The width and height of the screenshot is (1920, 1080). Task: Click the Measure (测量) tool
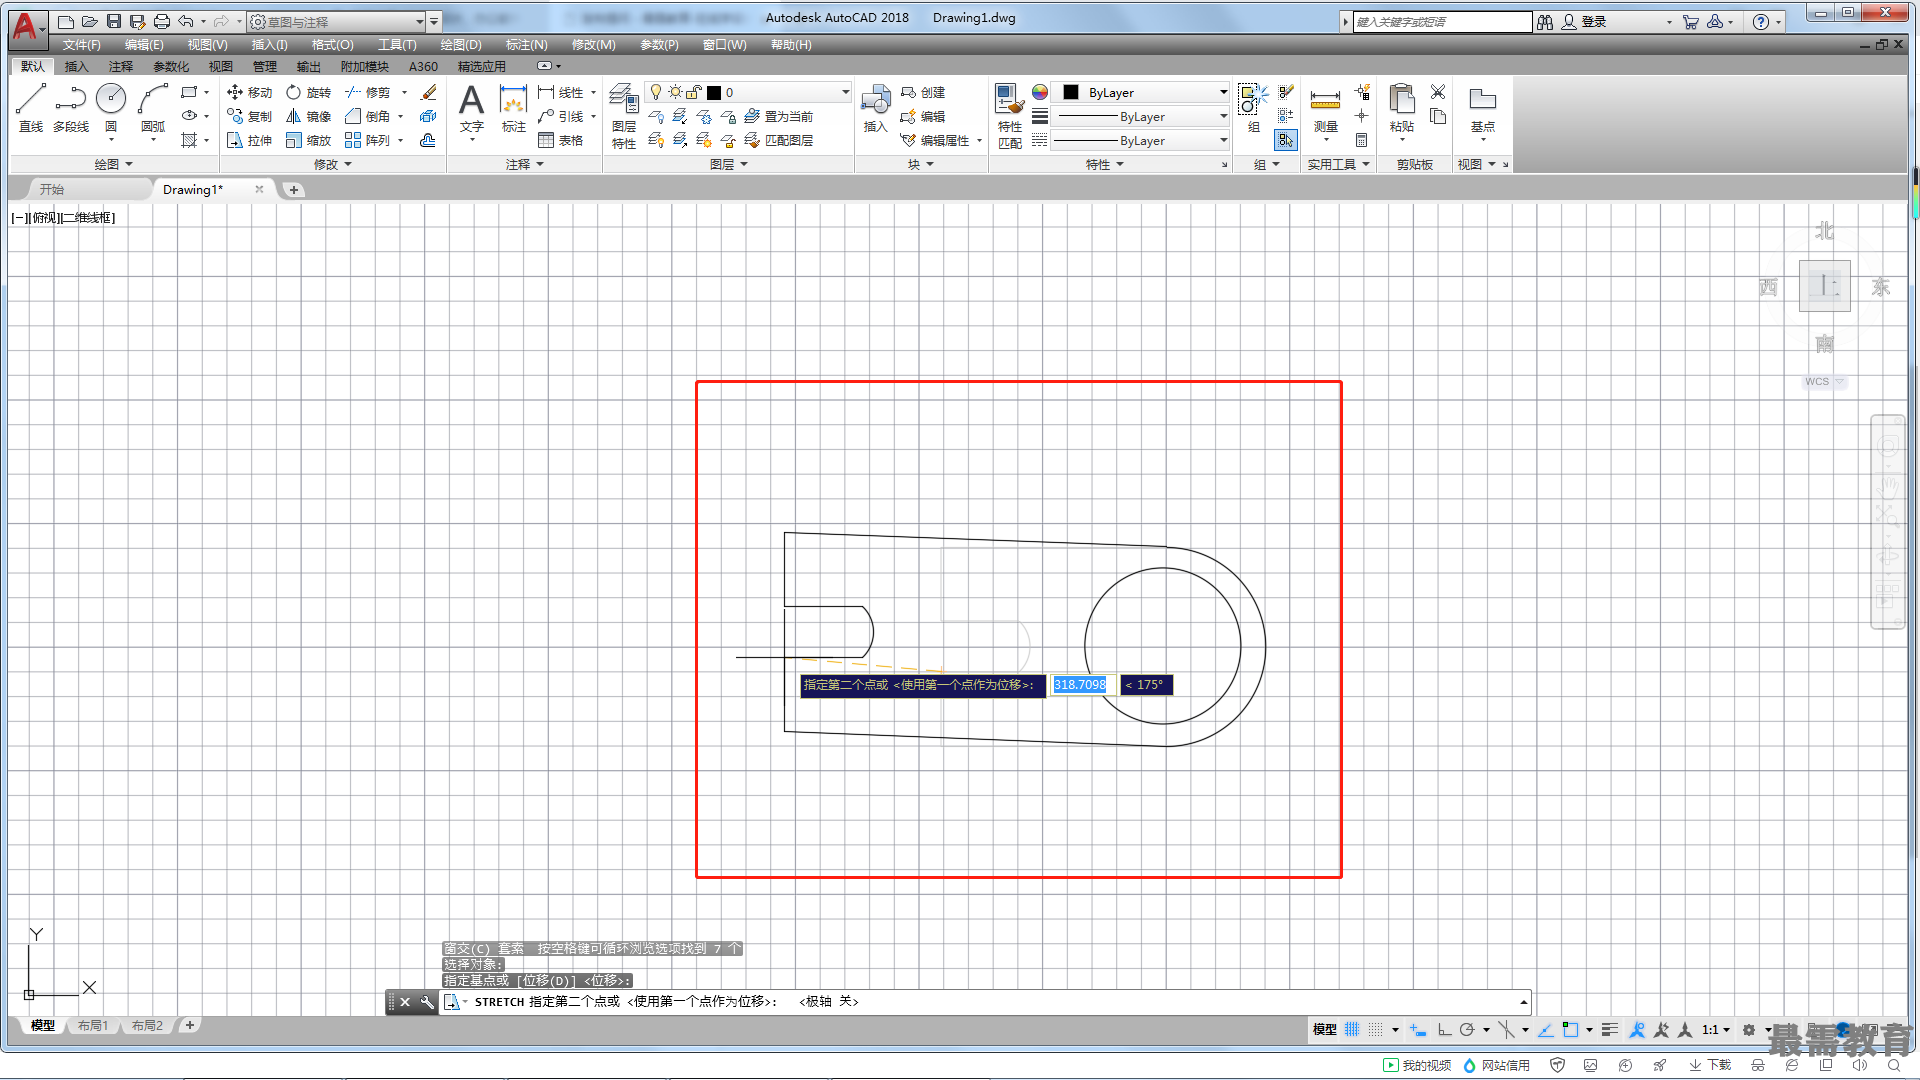pos(1325,108)
